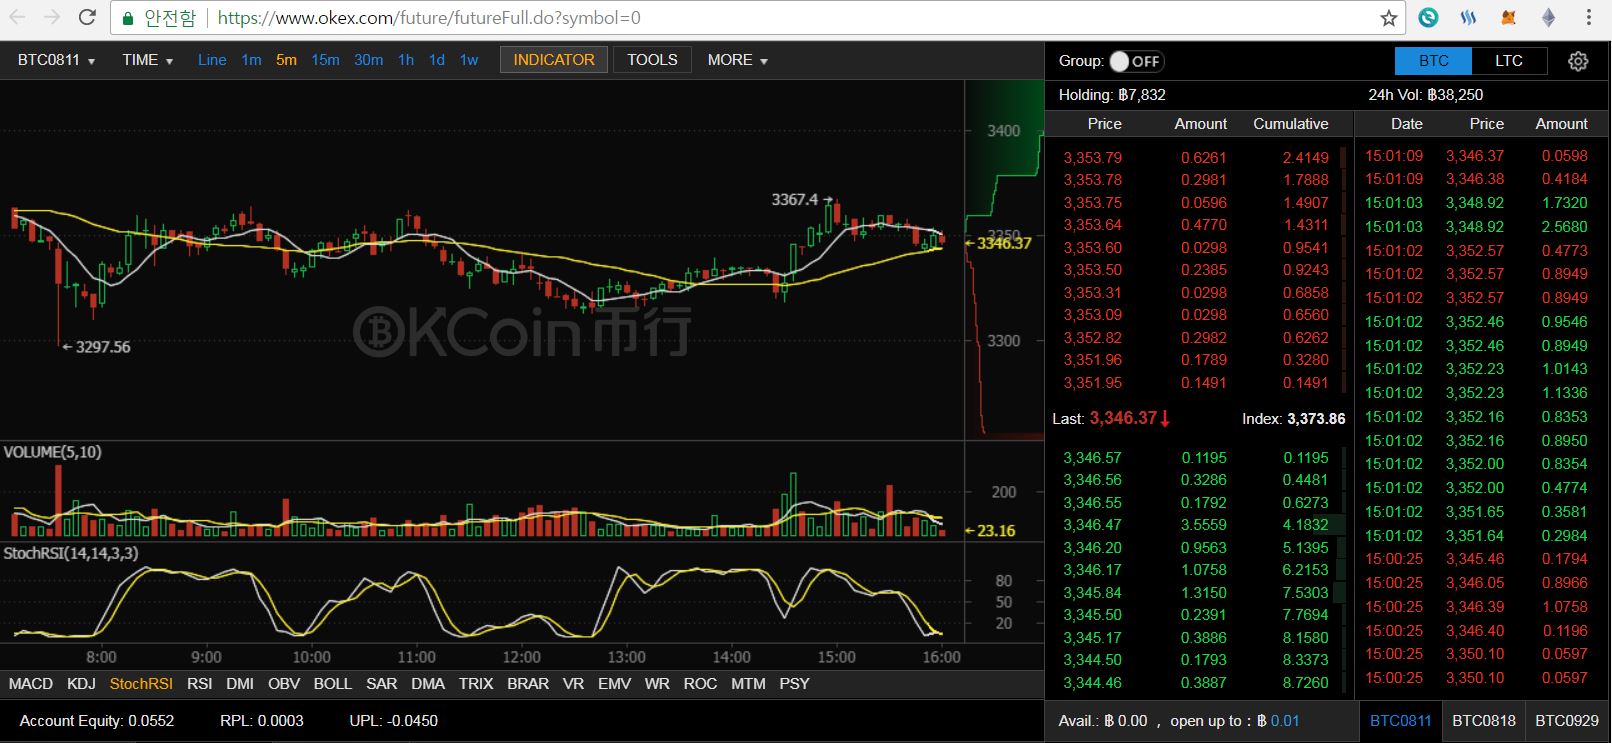Select the ROC indicator
This screenshot has height=743, width=1612.
[x=700, y=684]
